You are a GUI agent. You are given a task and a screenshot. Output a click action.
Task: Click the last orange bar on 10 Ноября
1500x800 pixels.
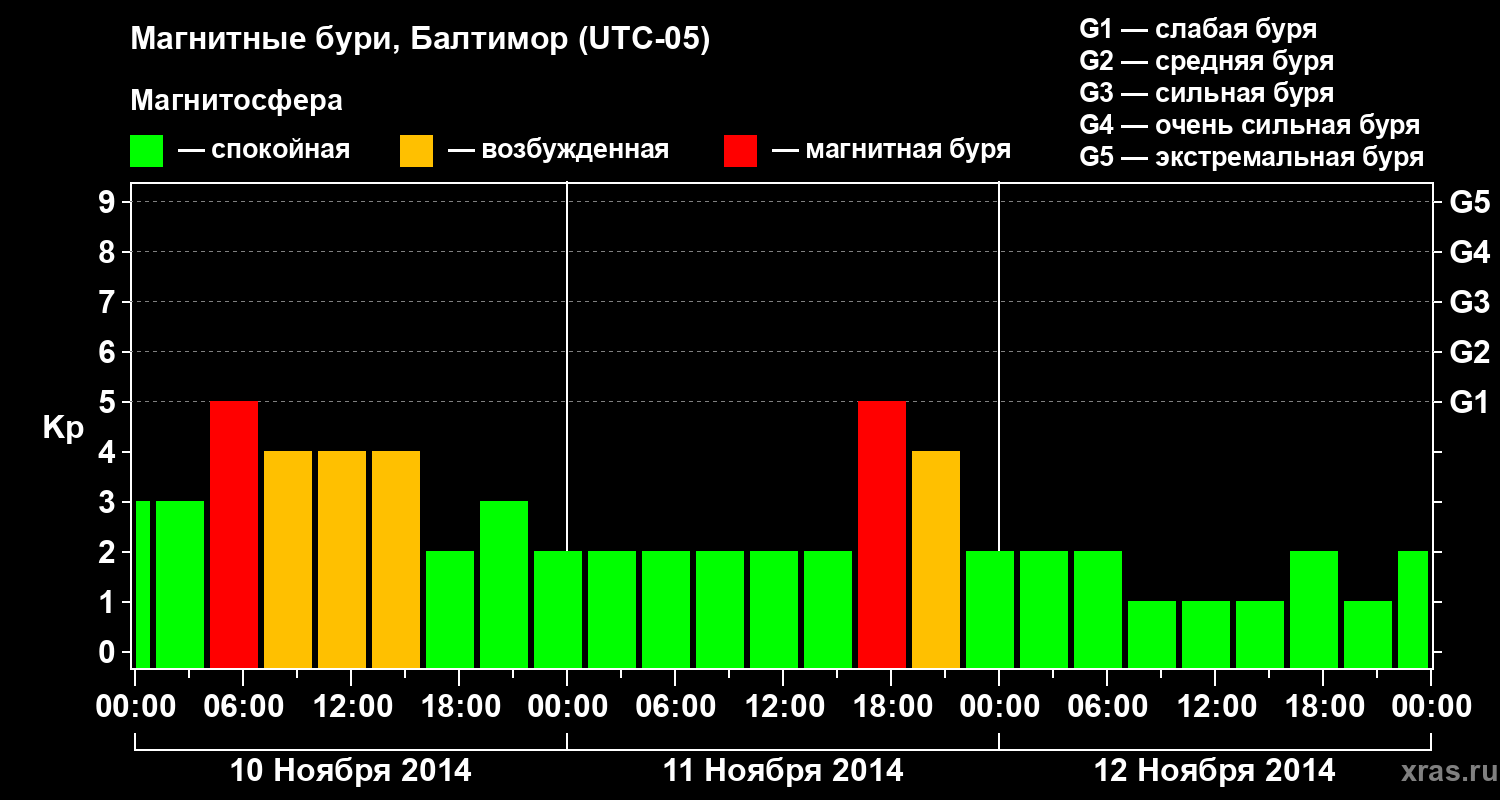(396, 559)
